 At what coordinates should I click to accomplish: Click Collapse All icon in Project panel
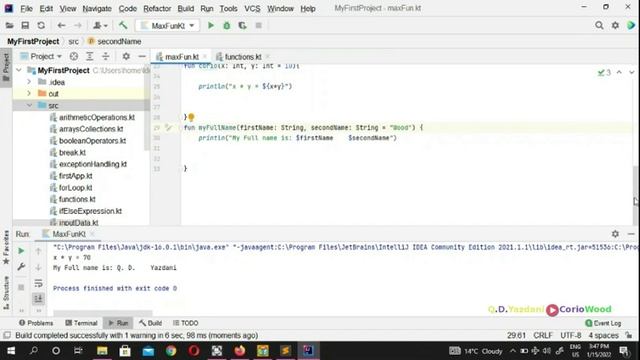[106, 56]
